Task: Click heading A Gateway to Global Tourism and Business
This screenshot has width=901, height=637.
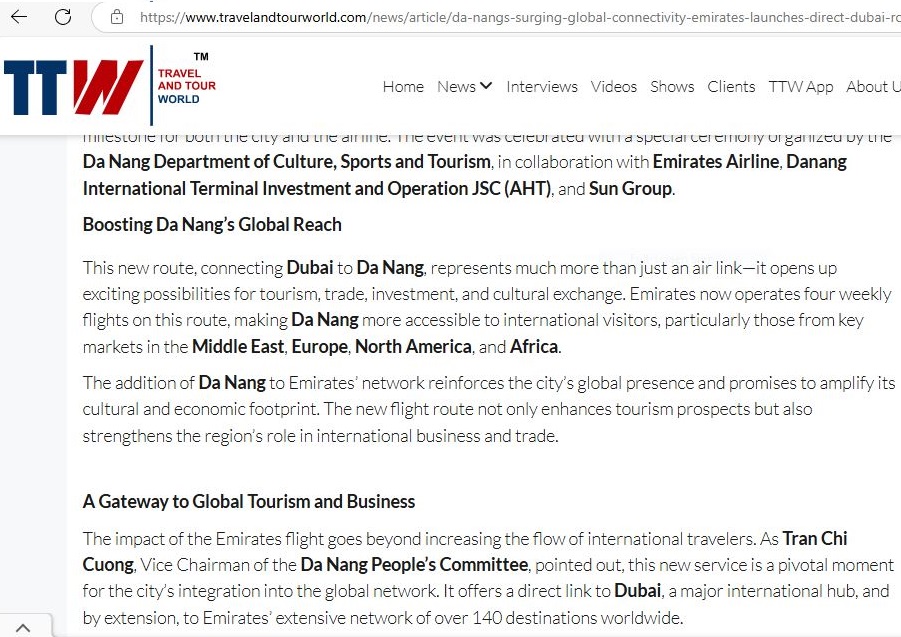Action: (x=249, y=501)
